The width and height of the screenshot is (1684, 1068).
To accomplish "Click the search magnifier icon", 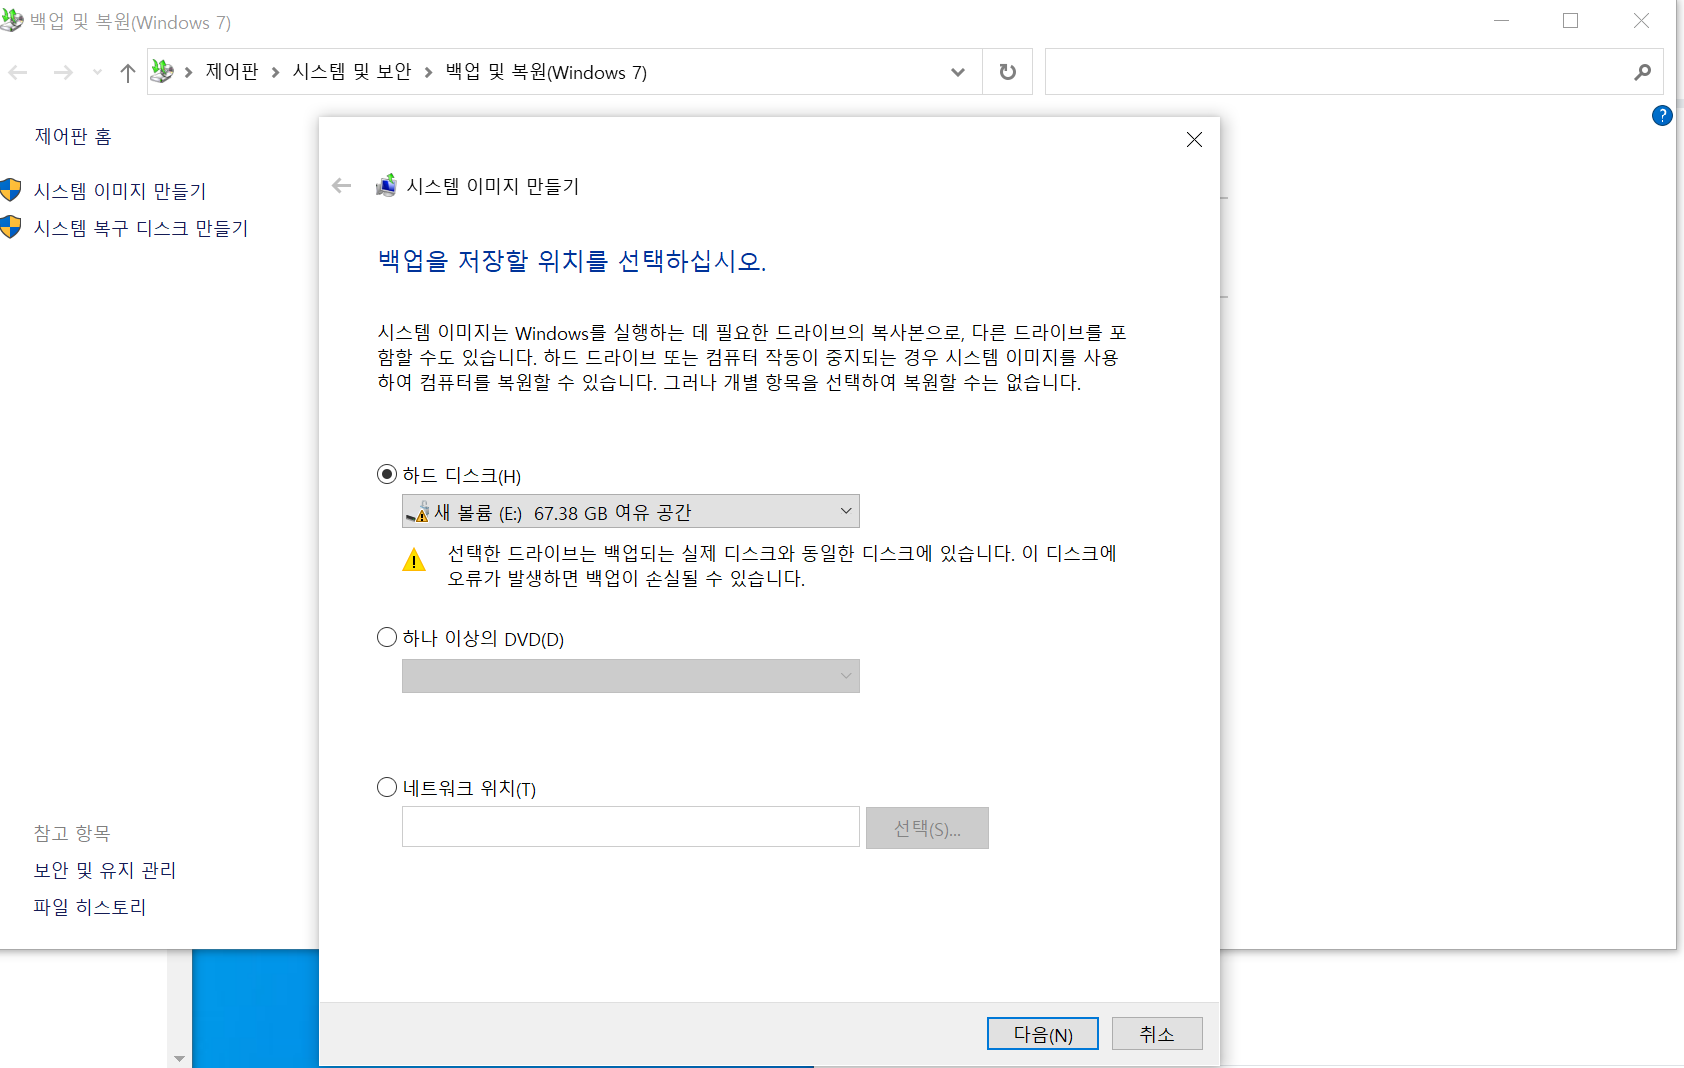I will 1641,71.
